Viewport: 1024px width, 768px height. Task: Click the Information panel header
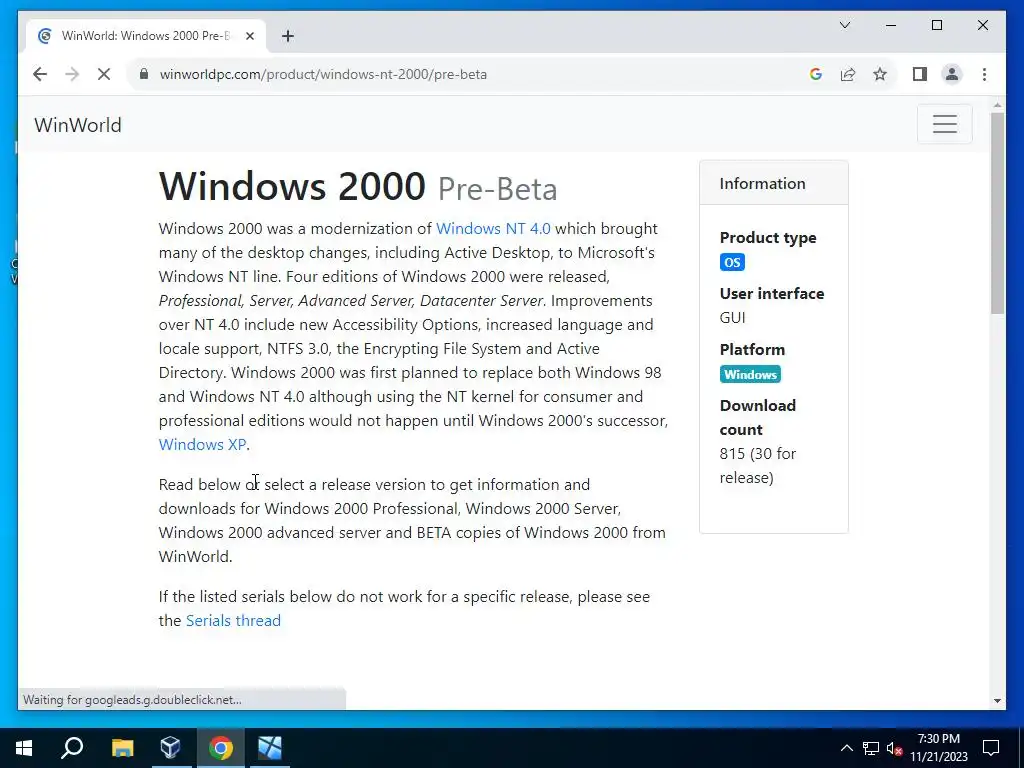(774, 184)
